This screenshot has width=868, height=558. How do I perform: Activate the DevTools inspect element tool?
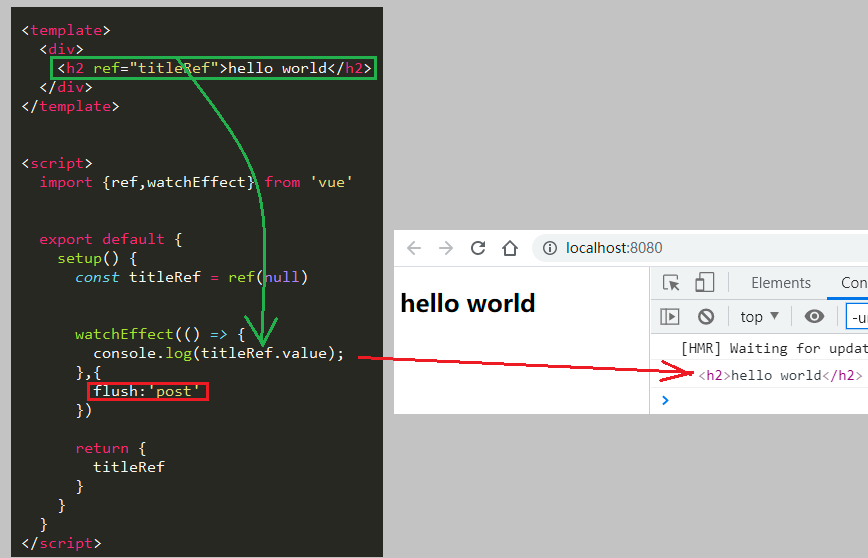pyautogui.click(x=671, y=283)
